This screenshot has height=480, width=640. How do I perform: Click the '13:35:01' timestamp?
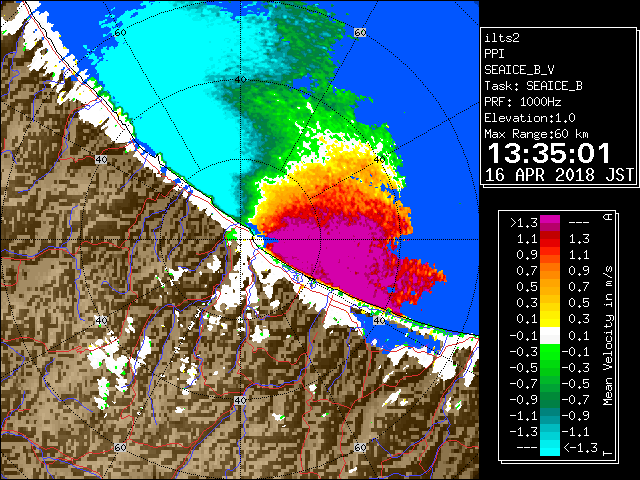point(549,153)
